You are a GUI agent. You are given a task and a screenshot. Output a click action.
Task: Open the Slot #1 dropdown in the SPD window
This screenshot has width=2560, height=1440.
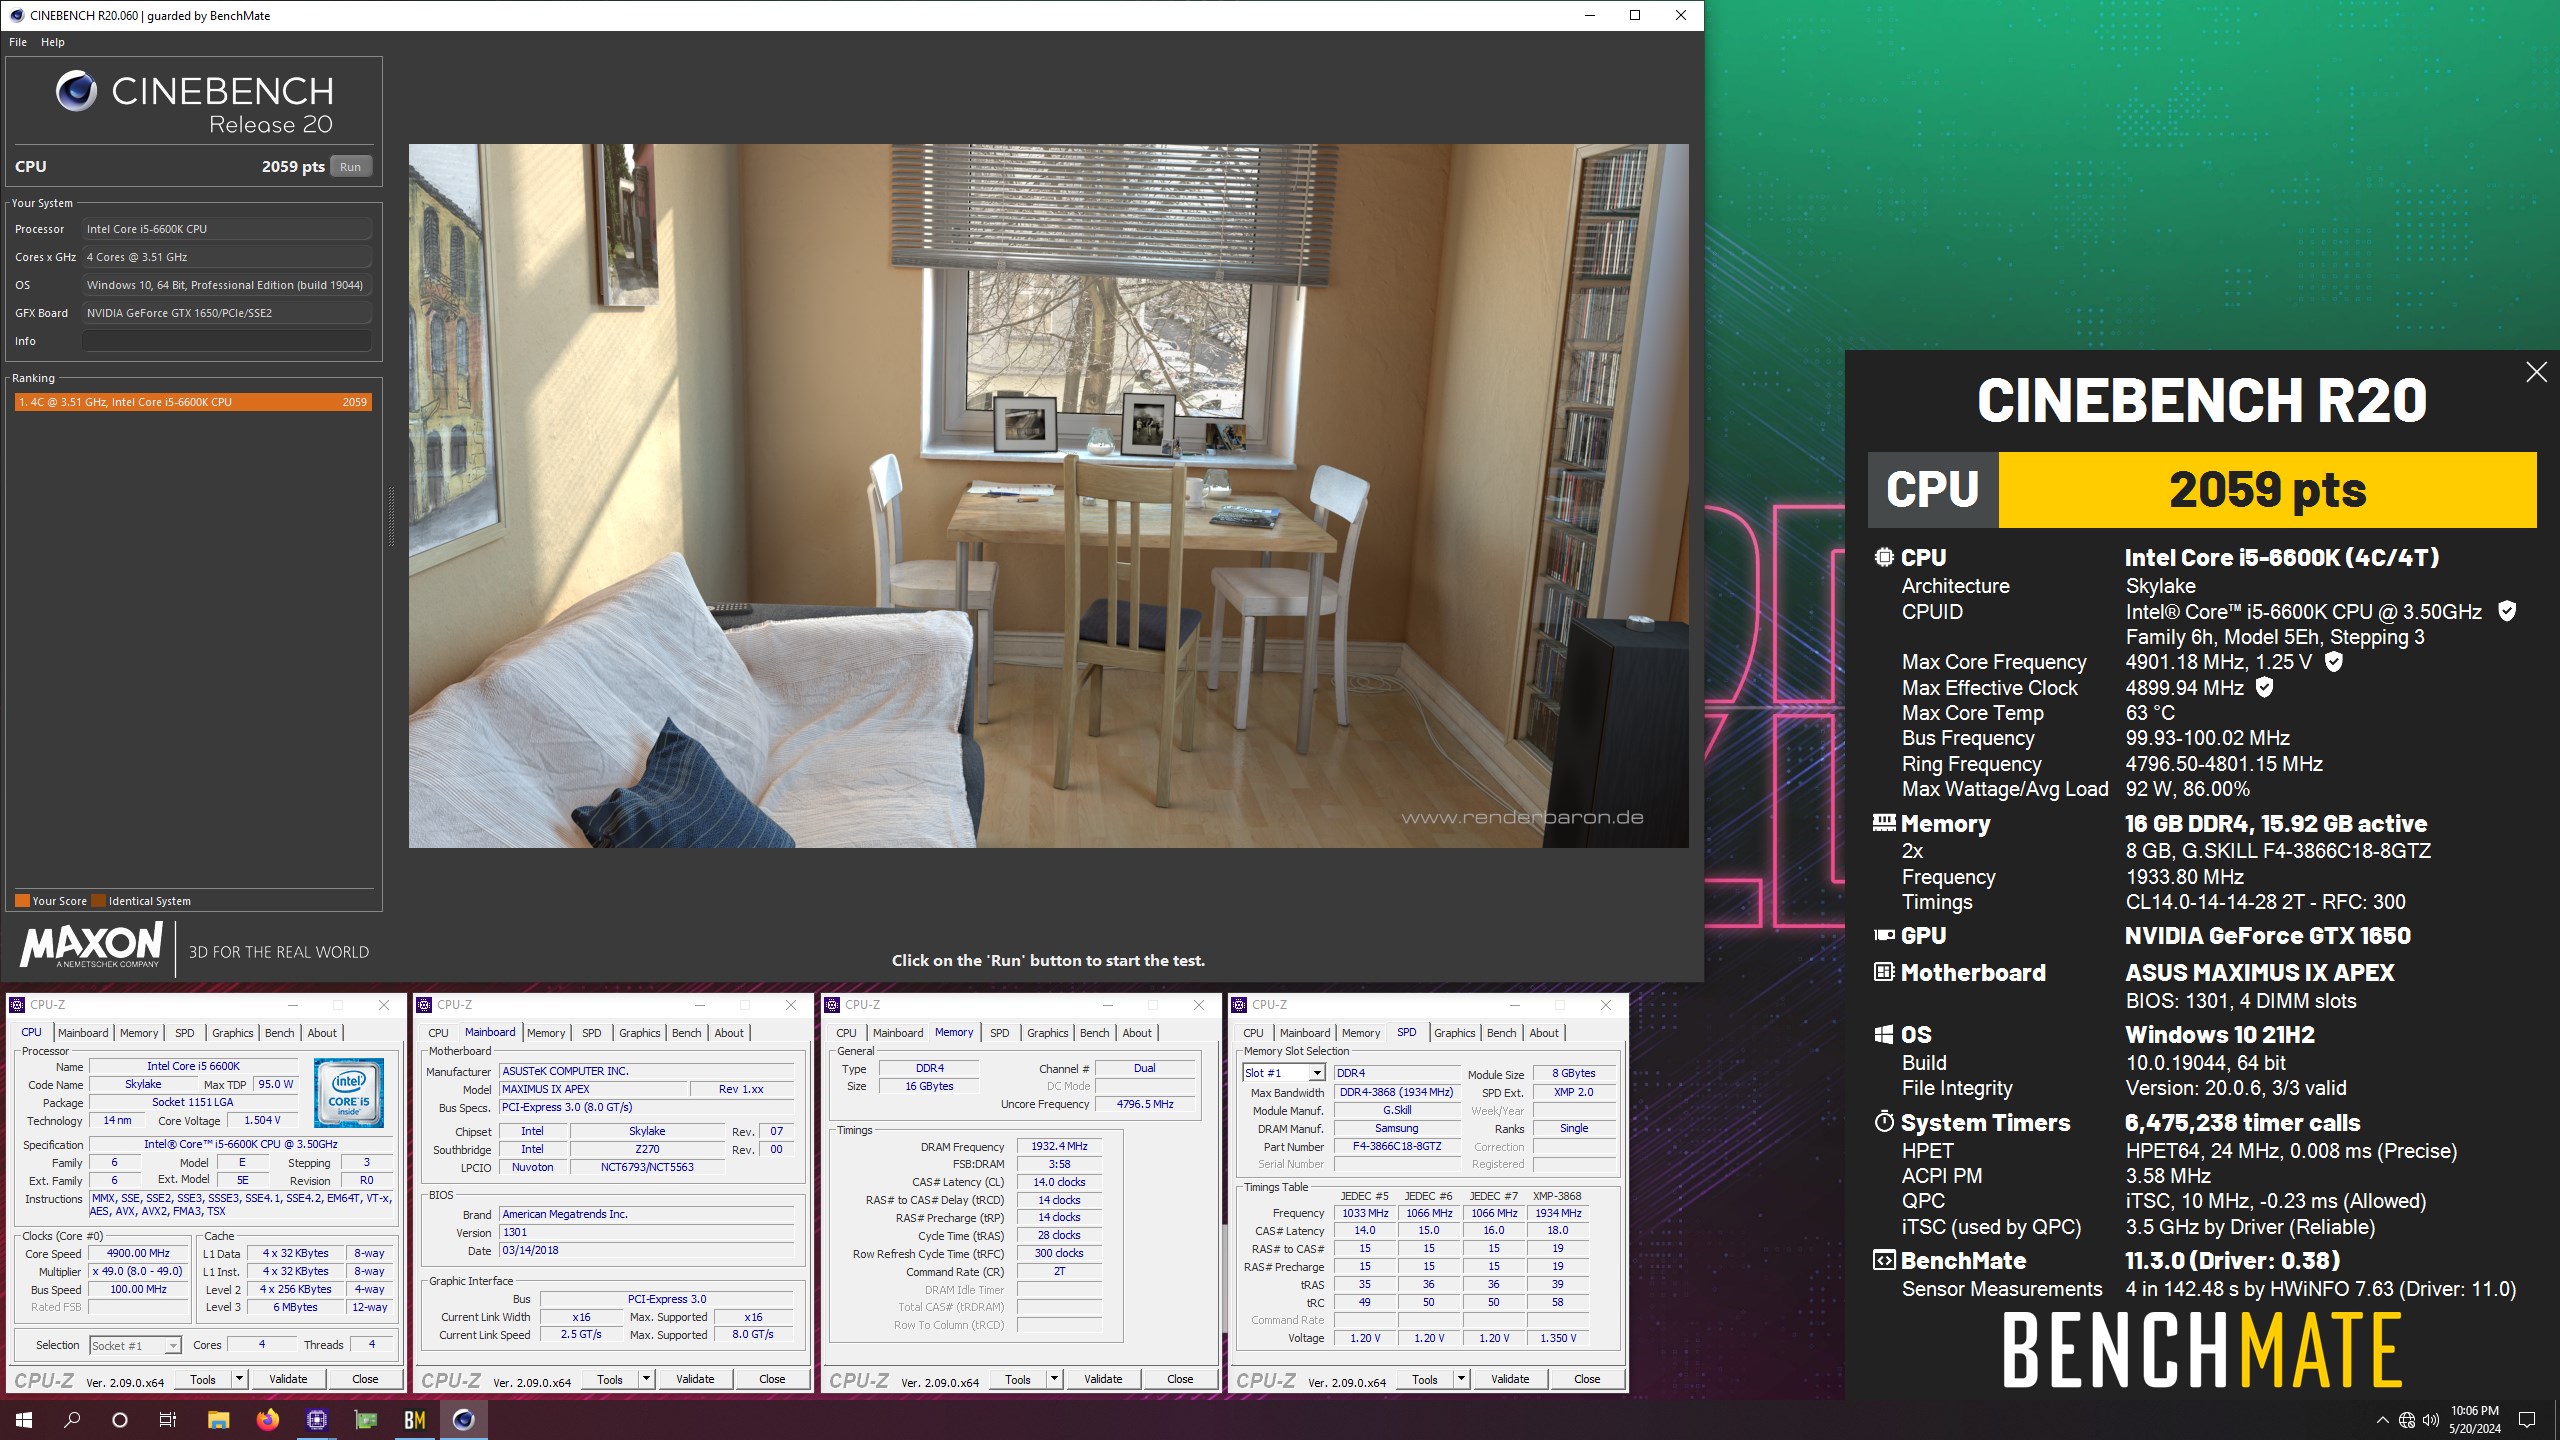click(x=1317, y=1073)
